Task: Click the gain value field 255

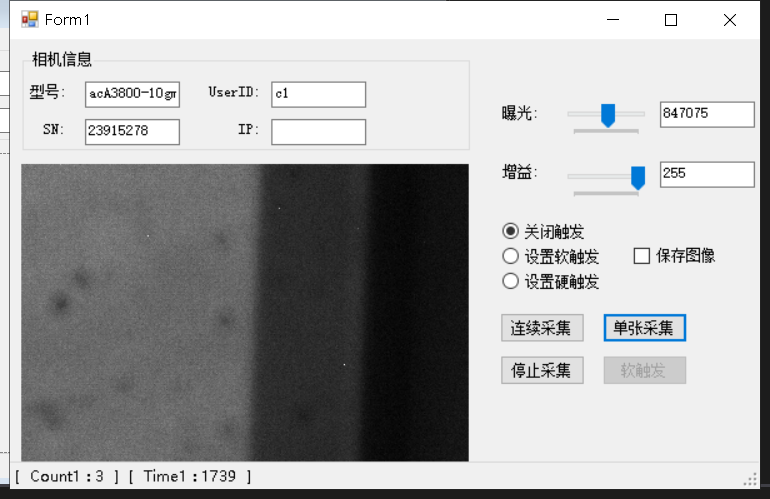Action: tap(707, 174)
